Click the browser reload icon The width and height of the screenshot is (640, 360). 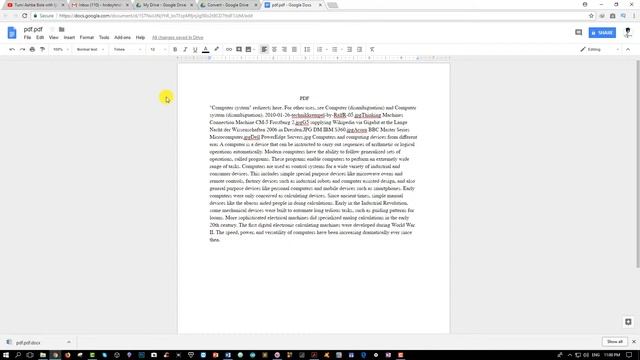point(24,16)
